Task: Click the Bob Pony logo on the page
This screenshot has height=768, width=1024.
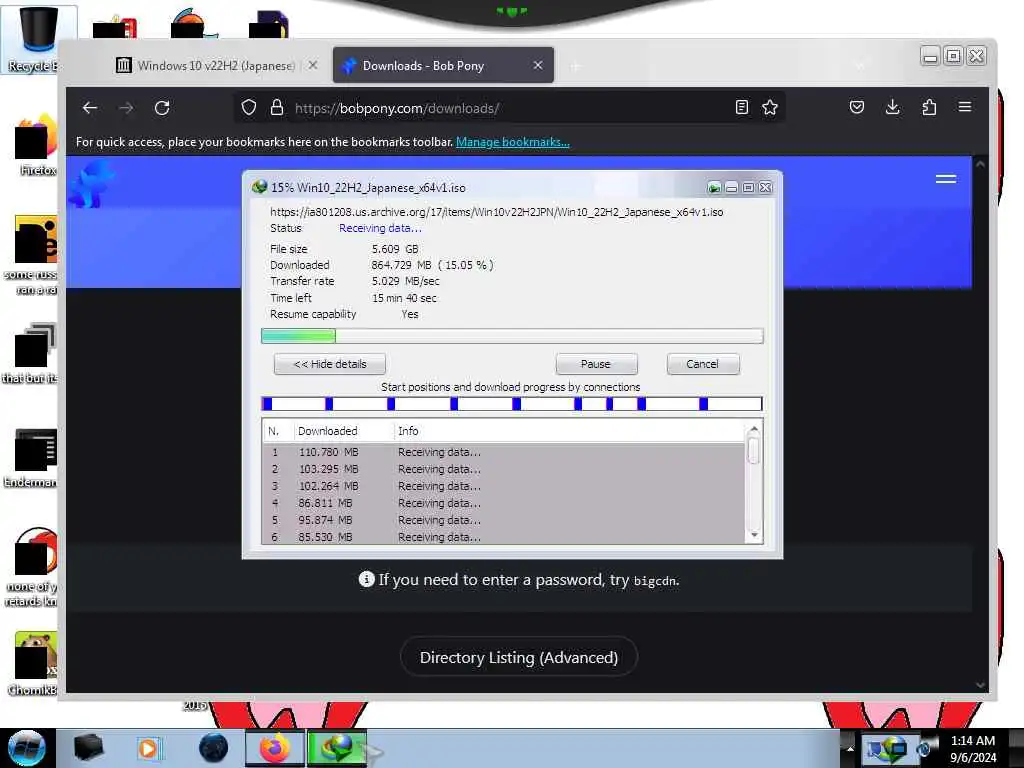Action: click(93, 185)
